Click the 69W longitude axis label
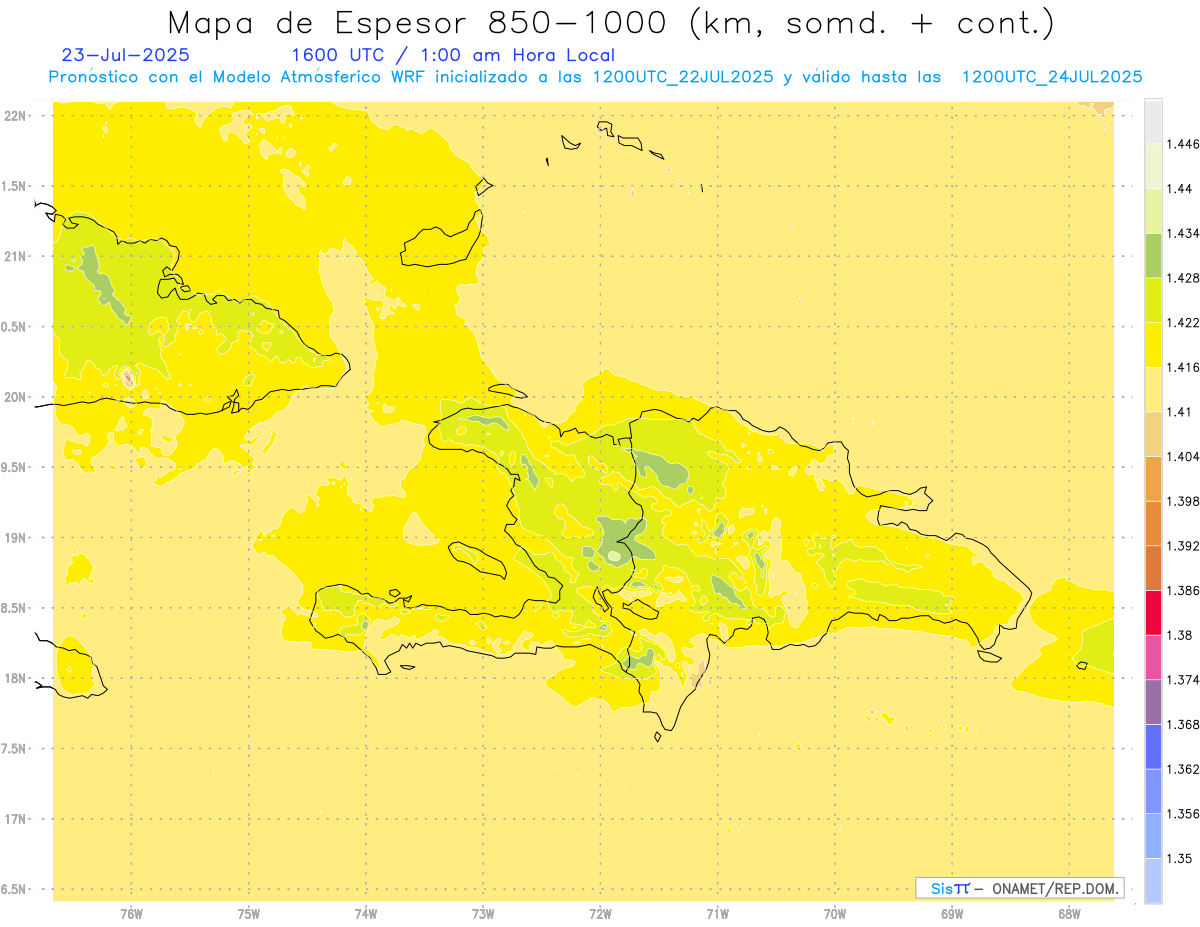The width and height of the screenshot is (1200, 927). coord(952,913)
